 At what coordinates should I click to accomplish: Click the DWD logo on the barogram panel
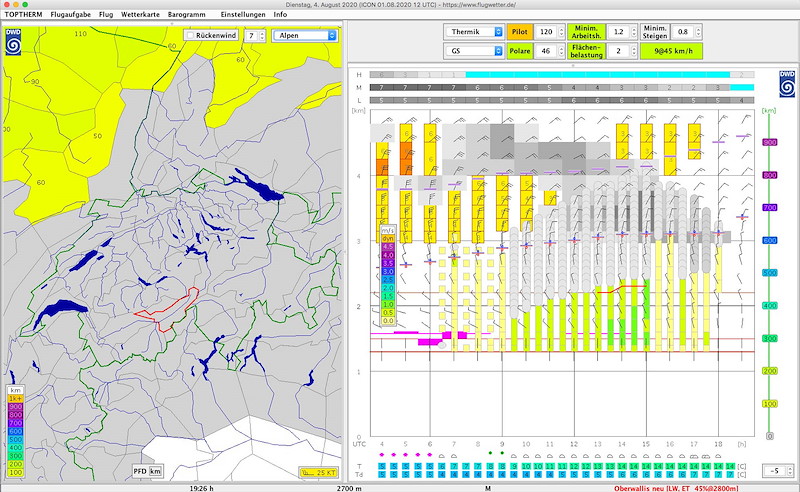(787, 84)
